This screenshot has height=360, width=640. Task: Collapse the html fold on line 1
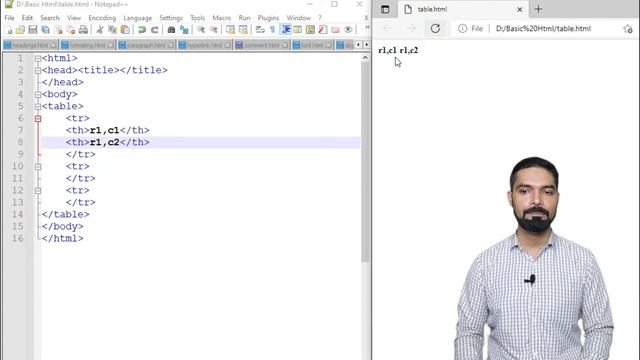[x=38, y=58]
